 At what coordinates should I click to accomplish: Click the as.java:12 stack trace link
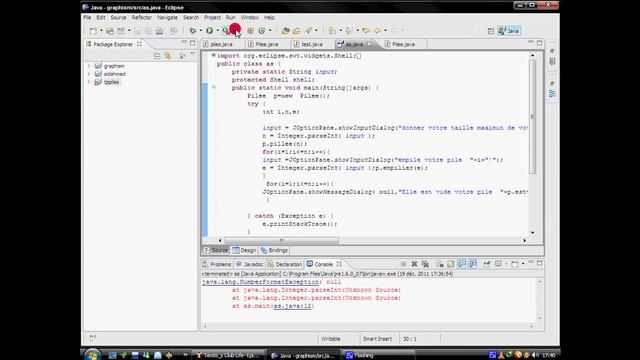(x=292, y=306)
